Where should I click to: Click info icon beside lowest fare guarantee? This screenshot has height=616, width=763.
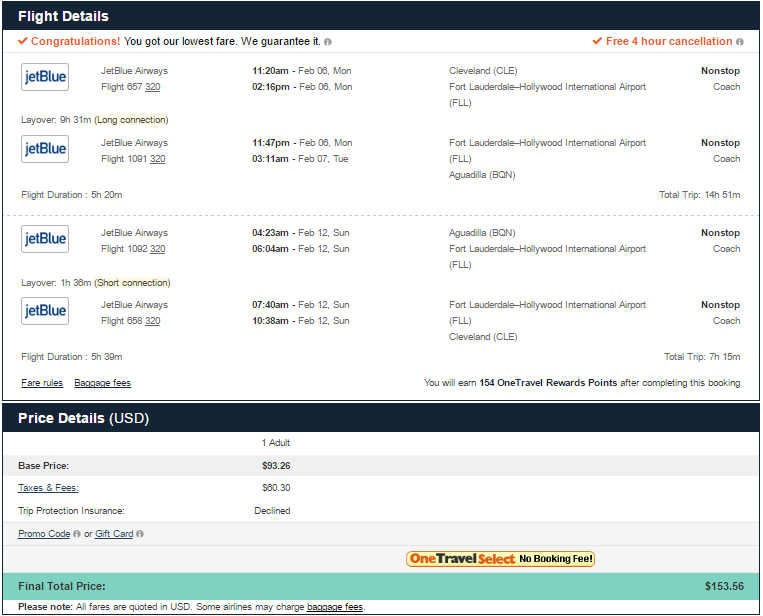328,42
